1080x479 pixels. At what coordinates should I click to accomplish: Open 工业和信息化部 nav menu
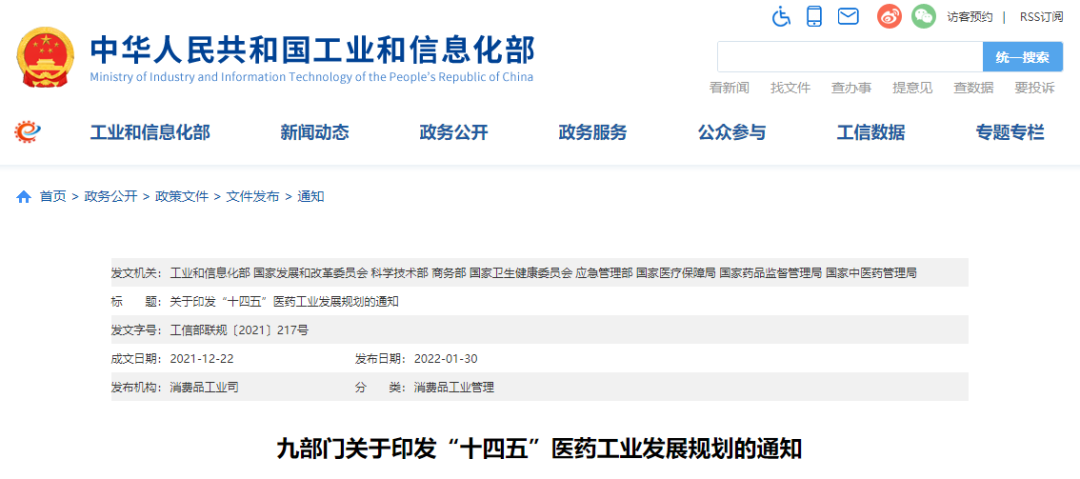click(150, 132)
